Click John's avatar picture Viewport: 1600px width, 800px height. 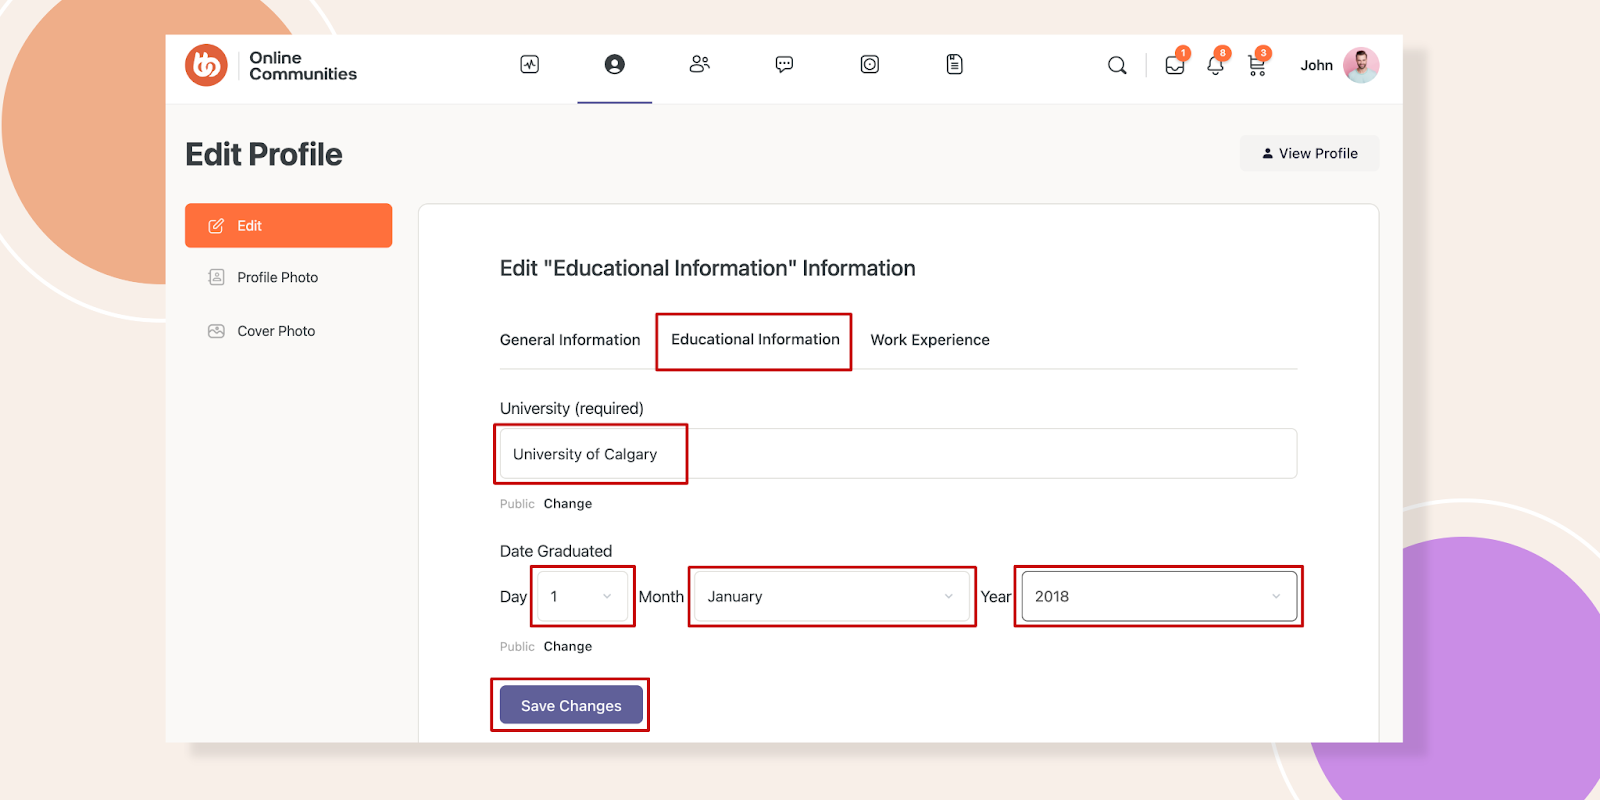pyautogui.click(x=1361, y=65)
